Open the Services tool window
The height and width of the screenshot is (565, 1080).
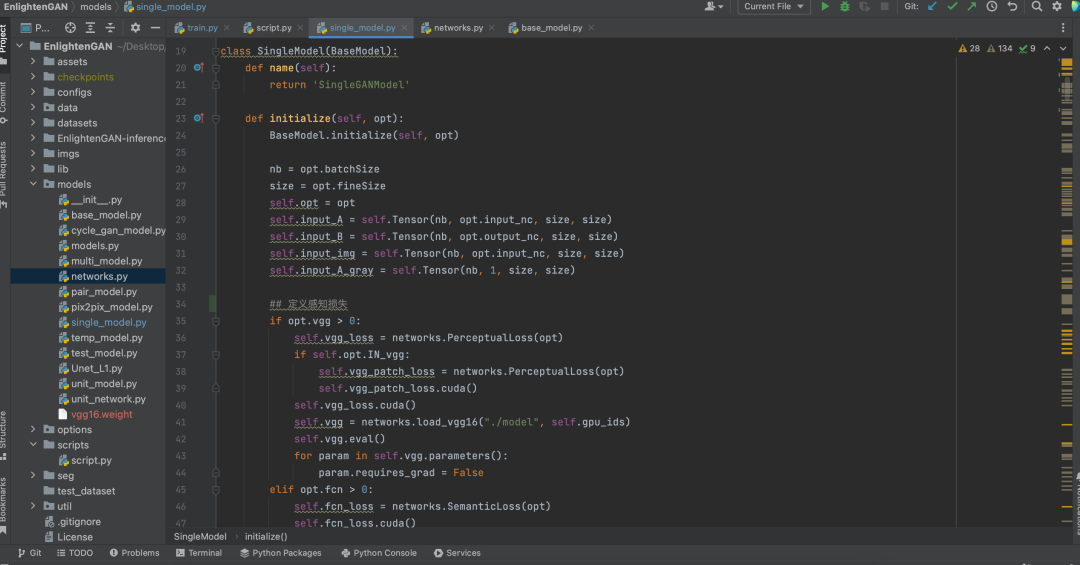(x=457, y=553)
